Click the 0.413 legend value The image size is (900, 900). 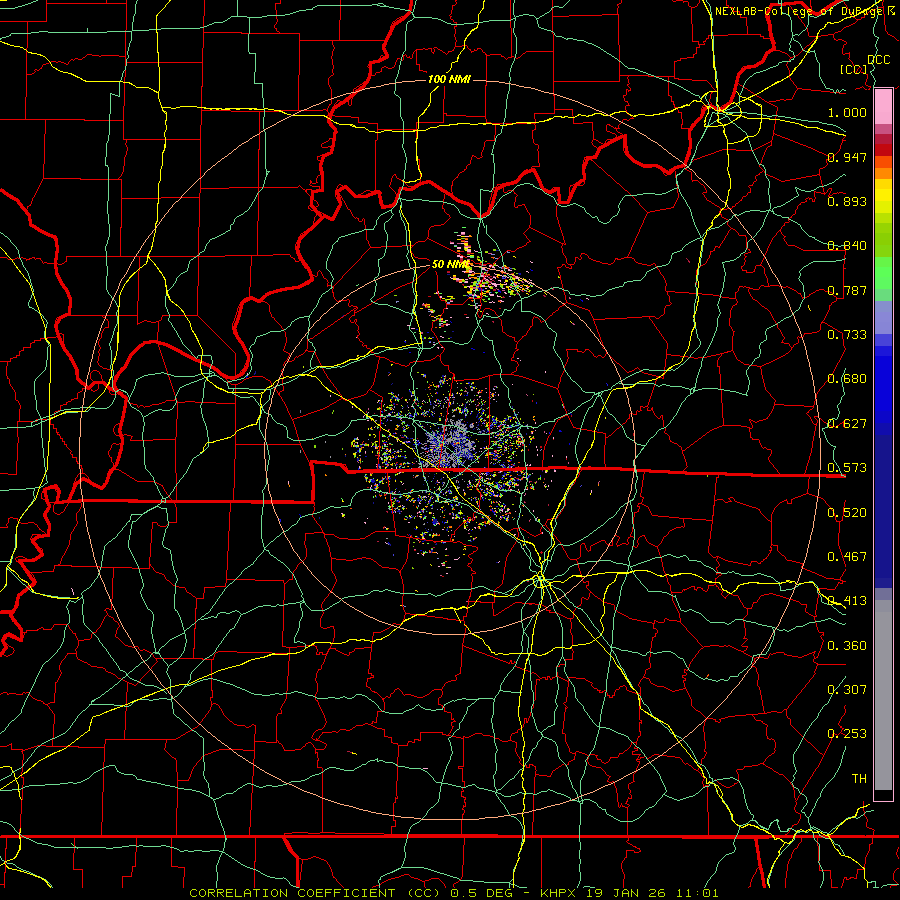[847, 601]
